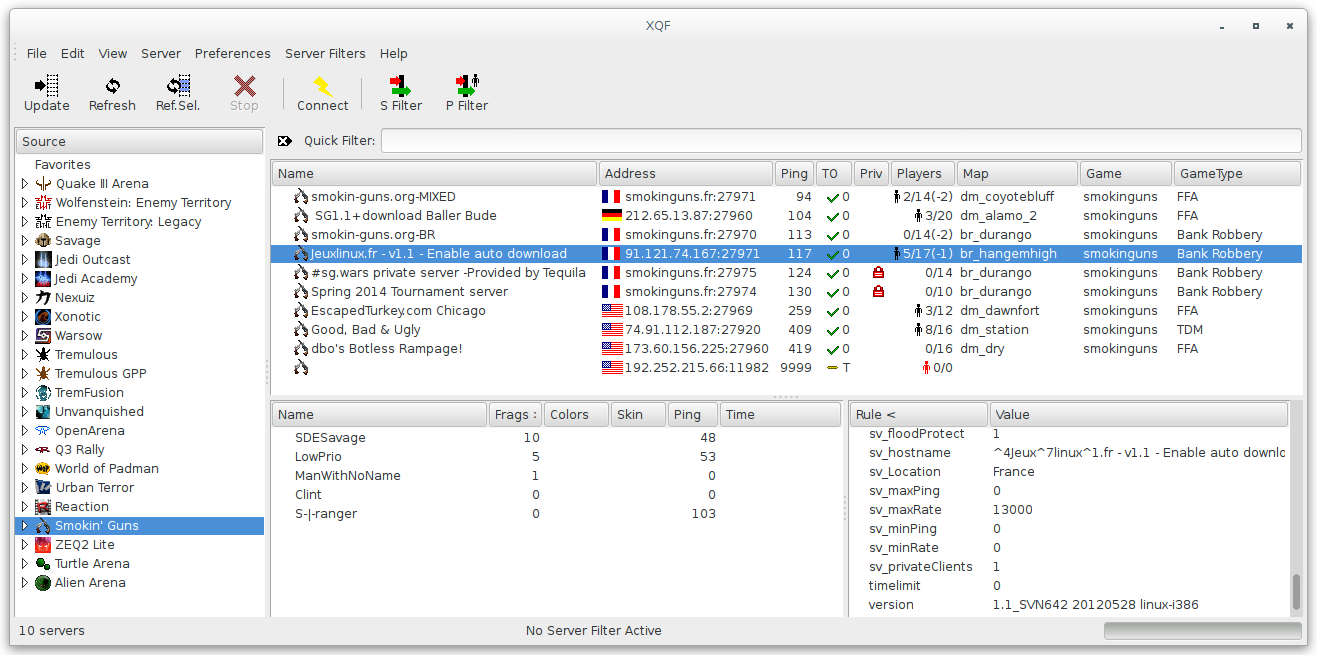
Task: Click the Quake III Arena icon
Action: pos(43,184)
